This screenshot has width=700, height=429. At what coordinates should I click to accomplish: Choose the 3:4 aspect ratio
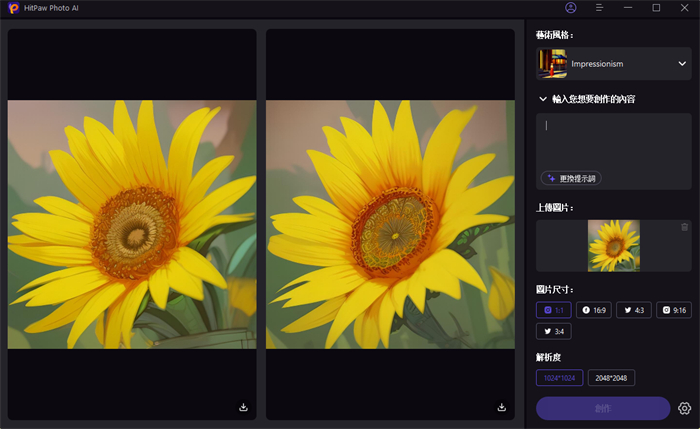(553, 331)
